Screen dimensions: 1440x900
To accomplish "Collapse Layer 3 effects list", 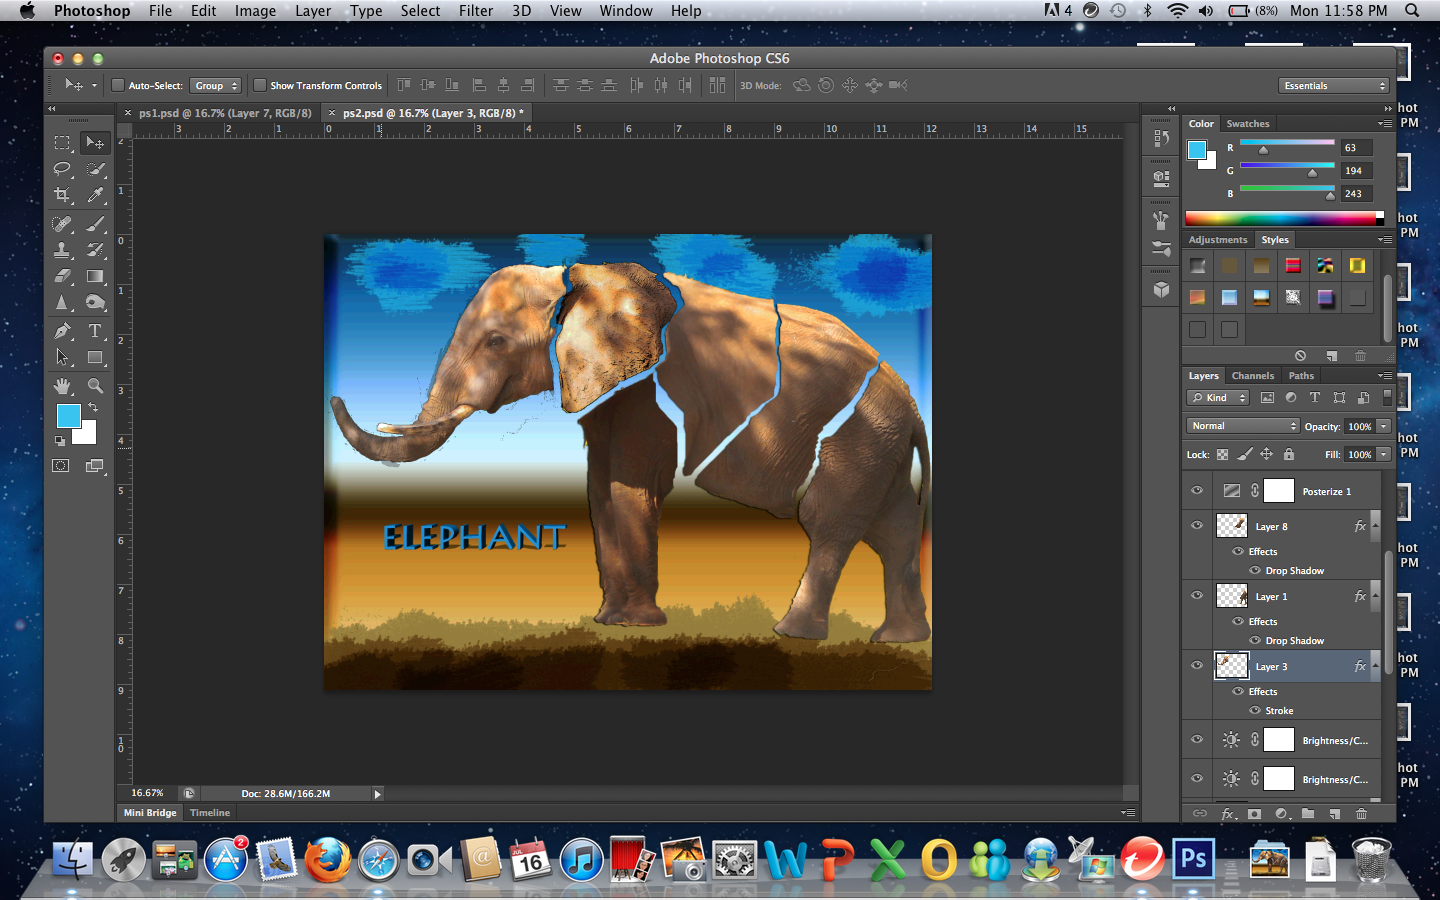I will pyautogui.click(x=1376, y=666).
